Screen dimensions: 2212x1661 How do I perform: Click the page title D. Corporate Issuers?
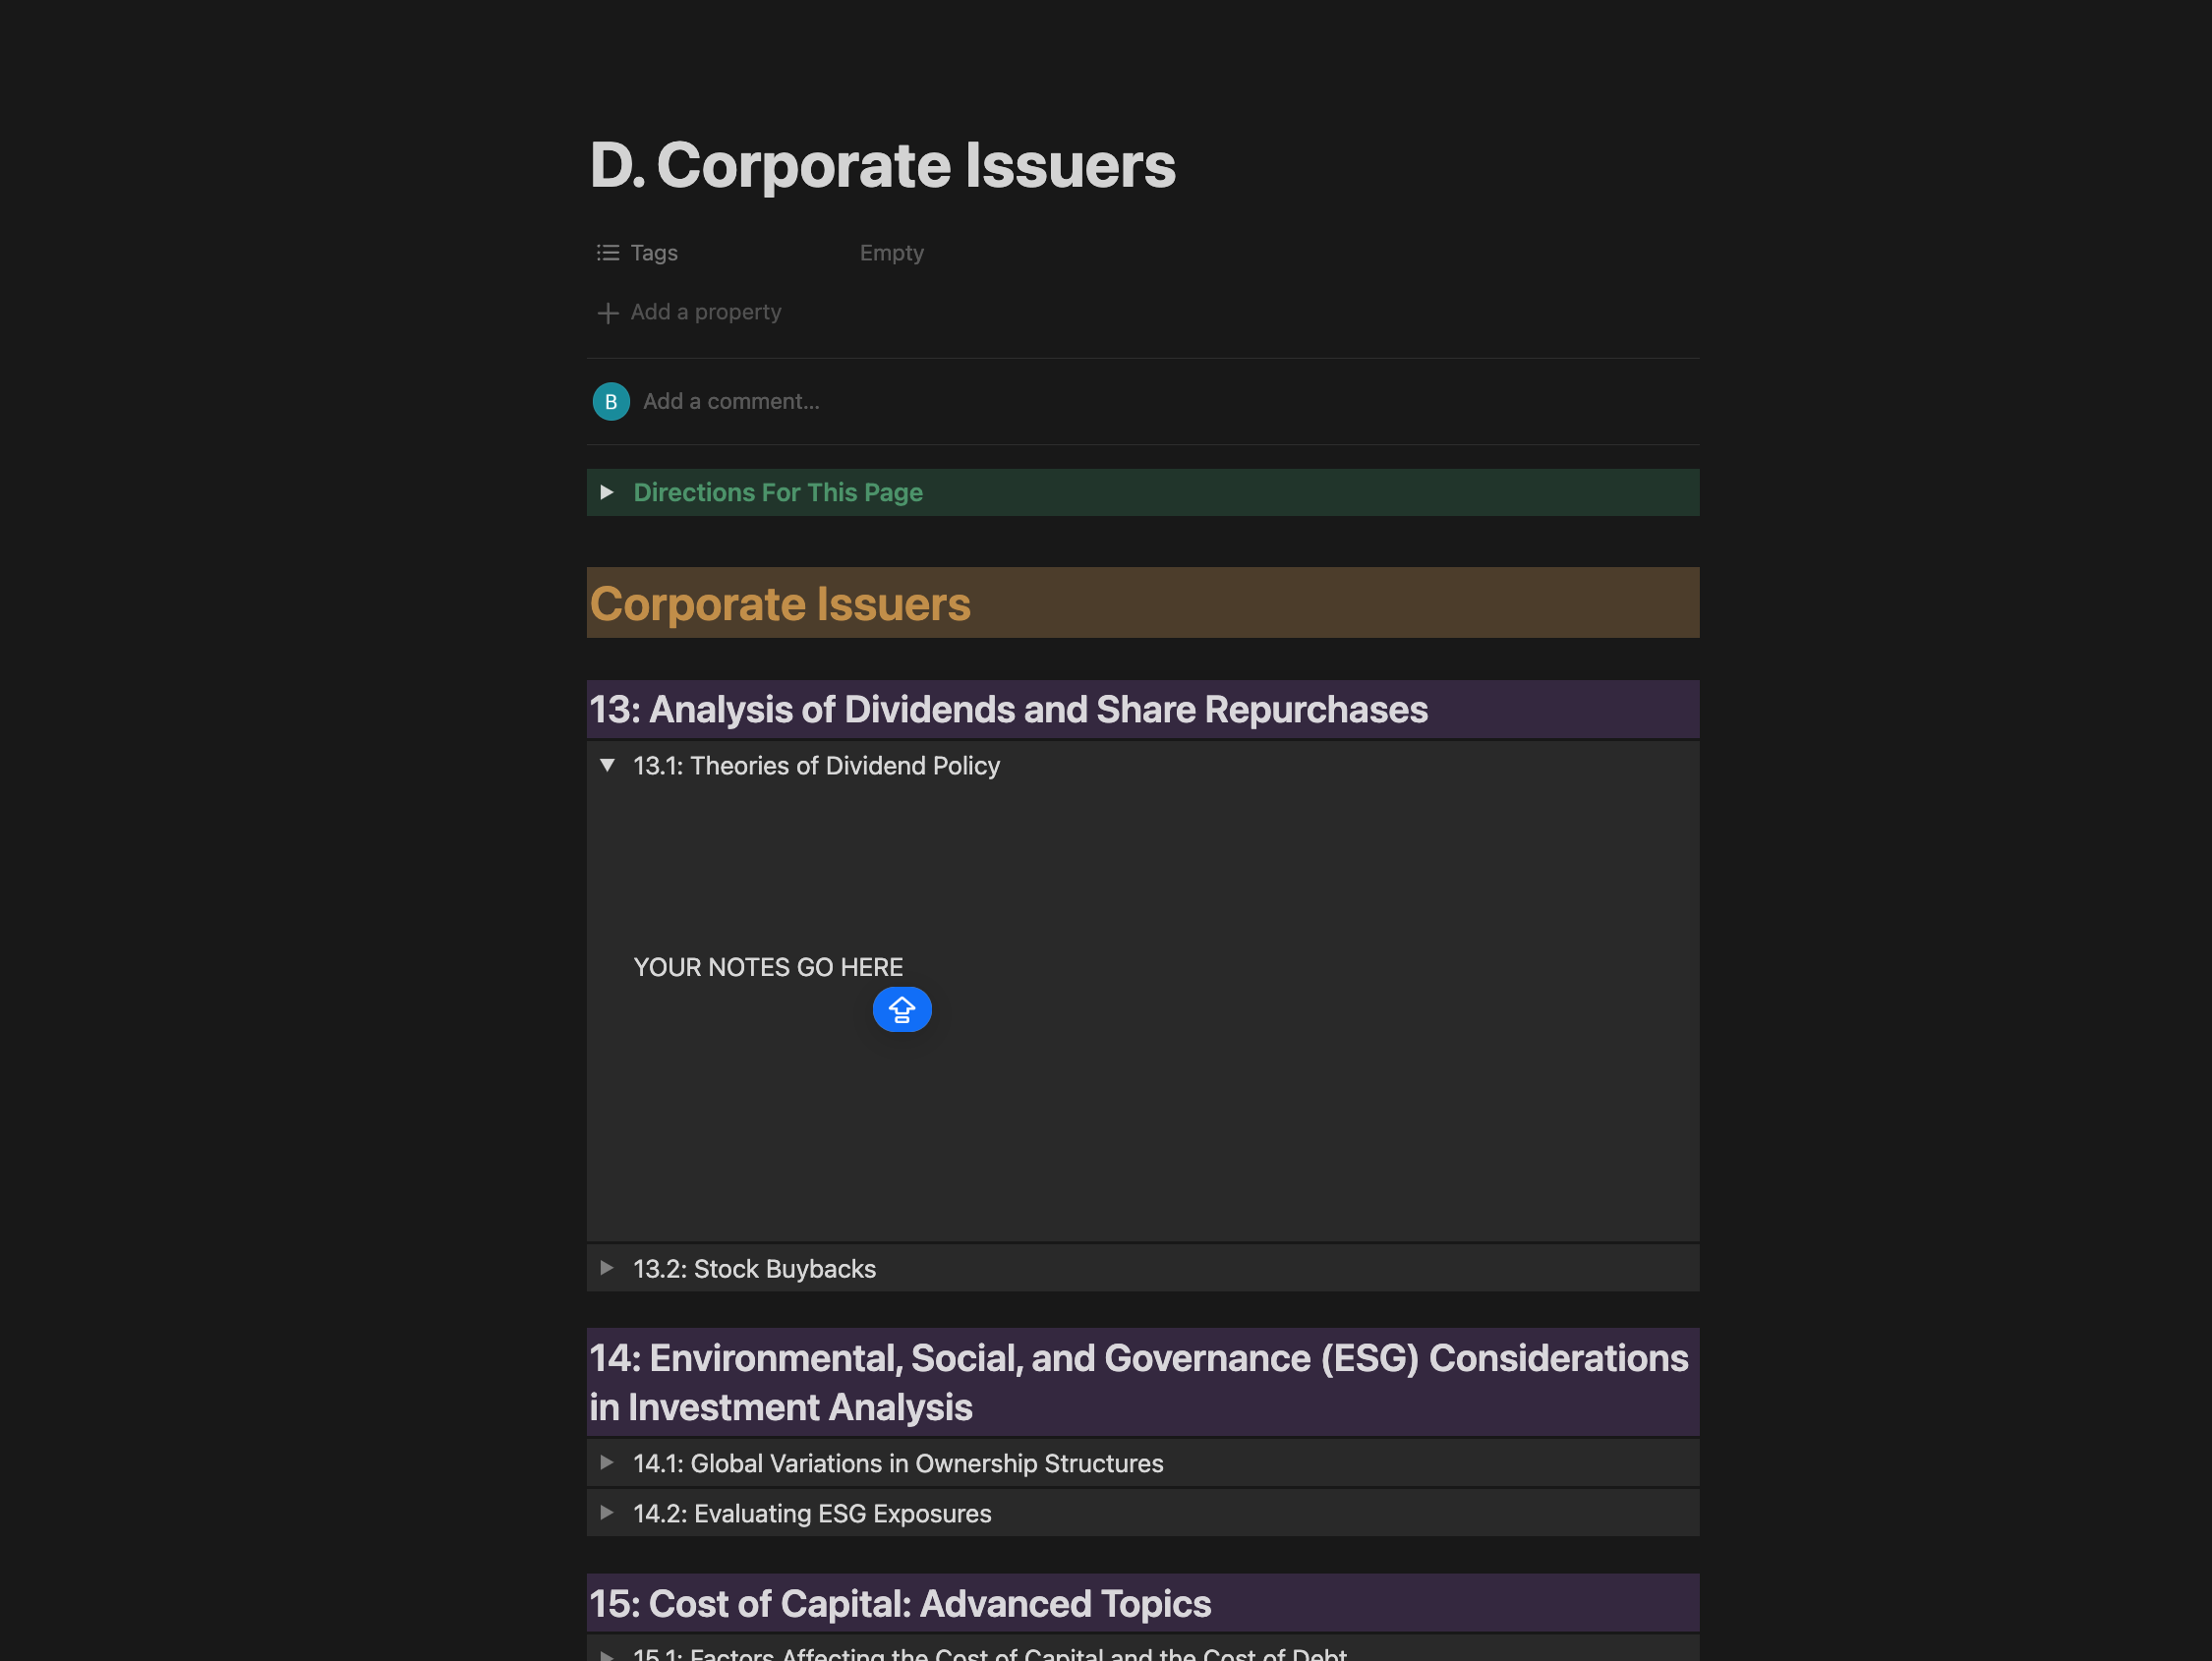point(882,165)
